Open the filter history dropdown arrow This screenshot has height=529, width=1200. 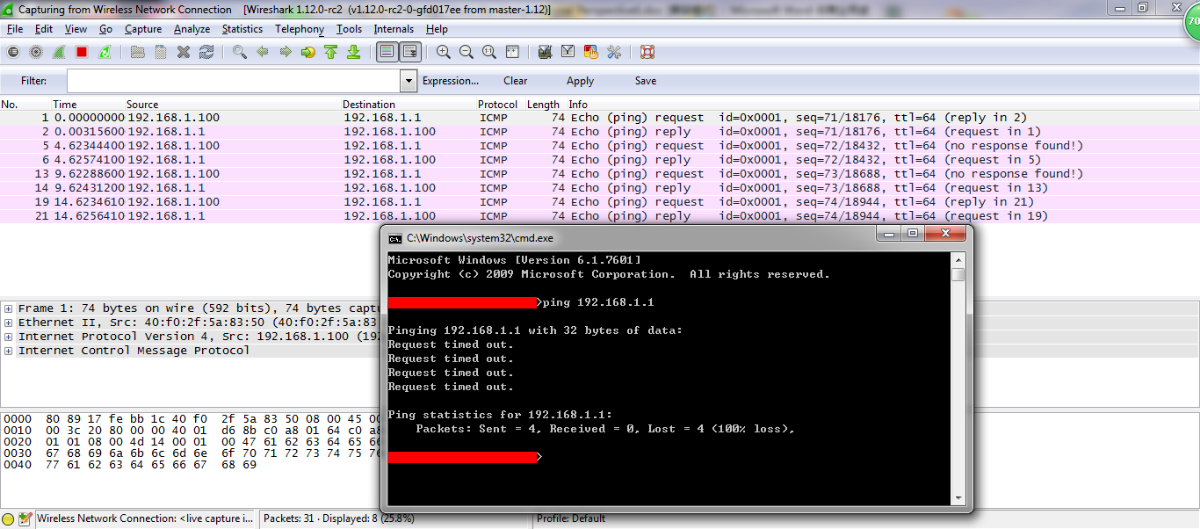pos(409,81)
